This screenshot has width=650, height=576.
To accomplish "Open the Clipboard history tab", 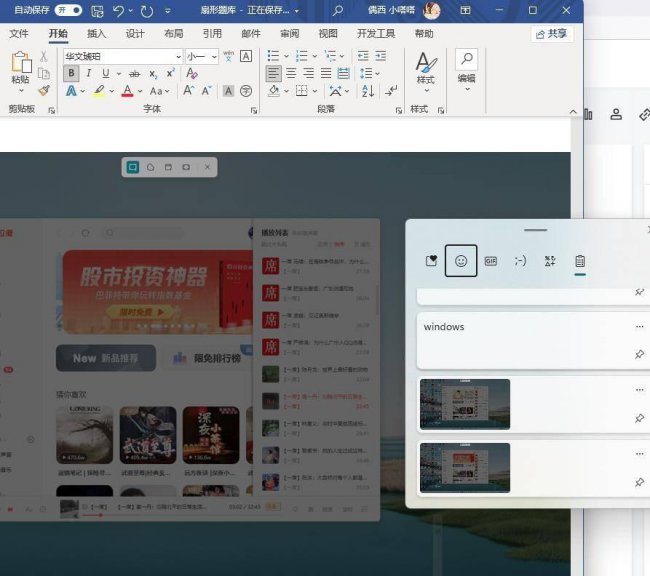I will (x=580, y=261).
